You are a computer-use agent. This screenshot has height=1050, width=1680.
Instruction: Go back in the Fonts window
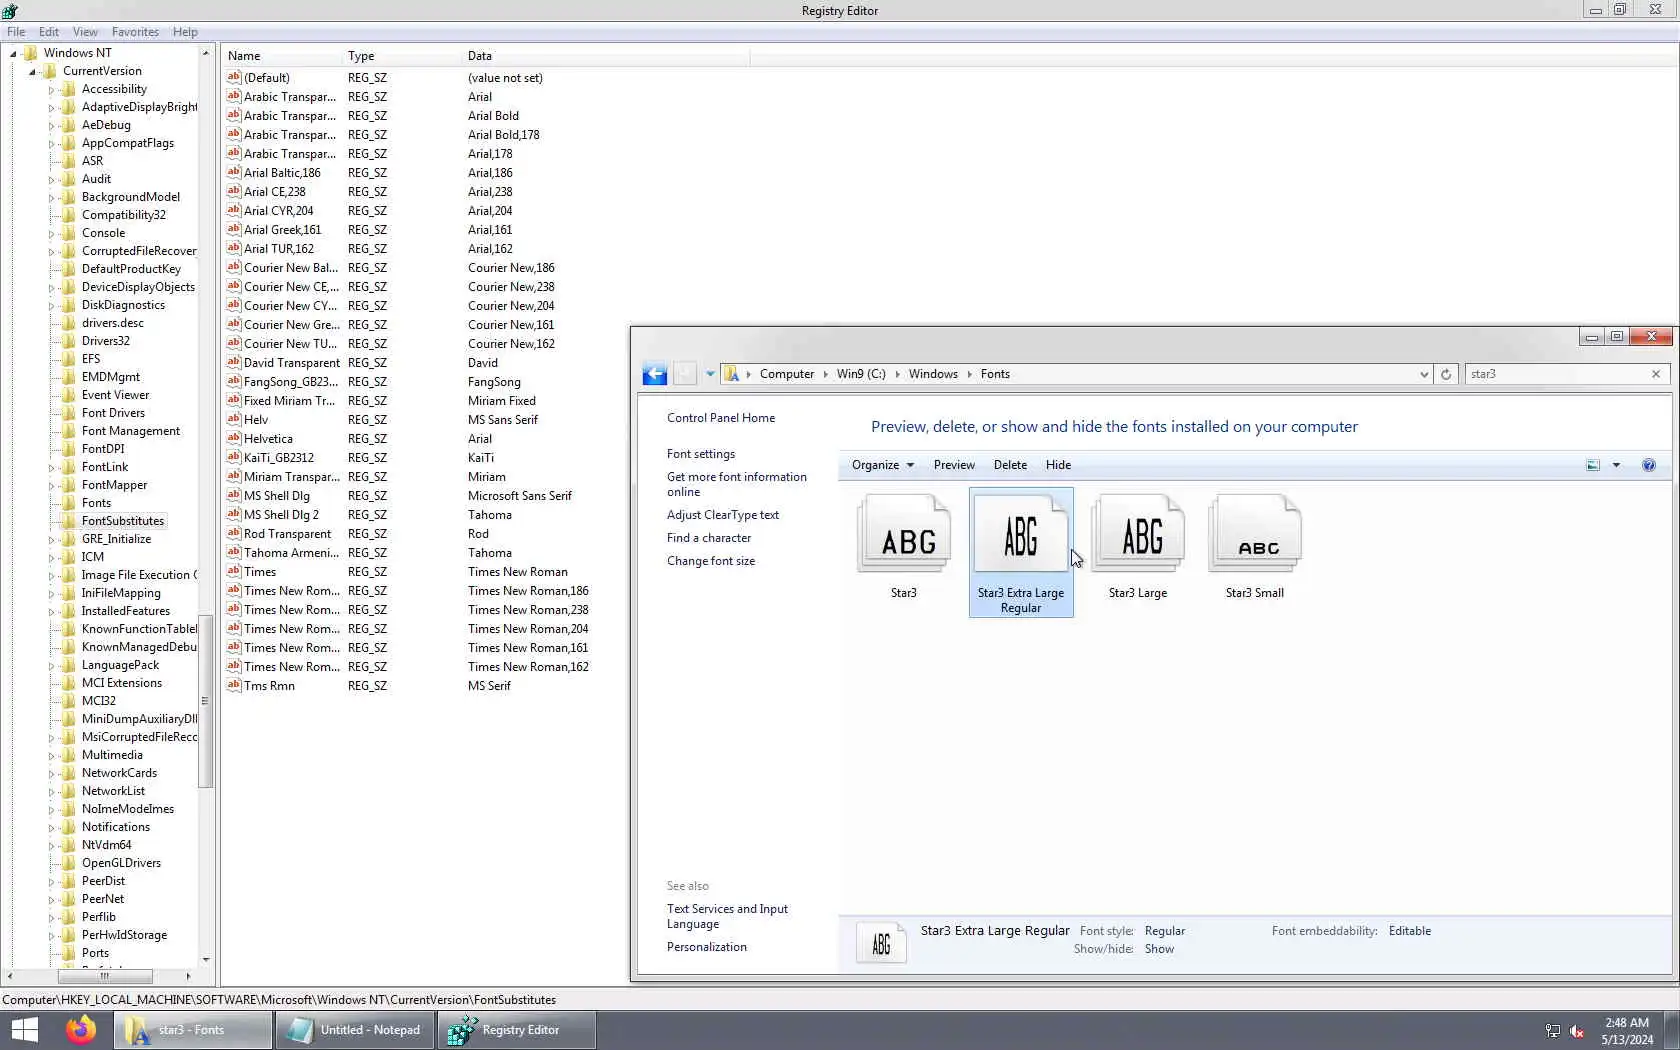tap(654, 374)
